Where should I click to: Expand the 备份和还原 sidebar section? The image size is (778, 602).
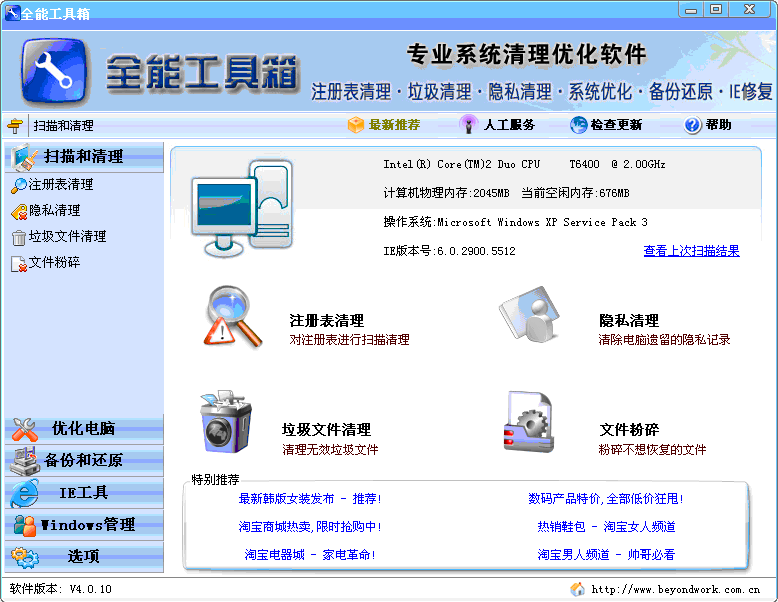(x=84, y=461)
